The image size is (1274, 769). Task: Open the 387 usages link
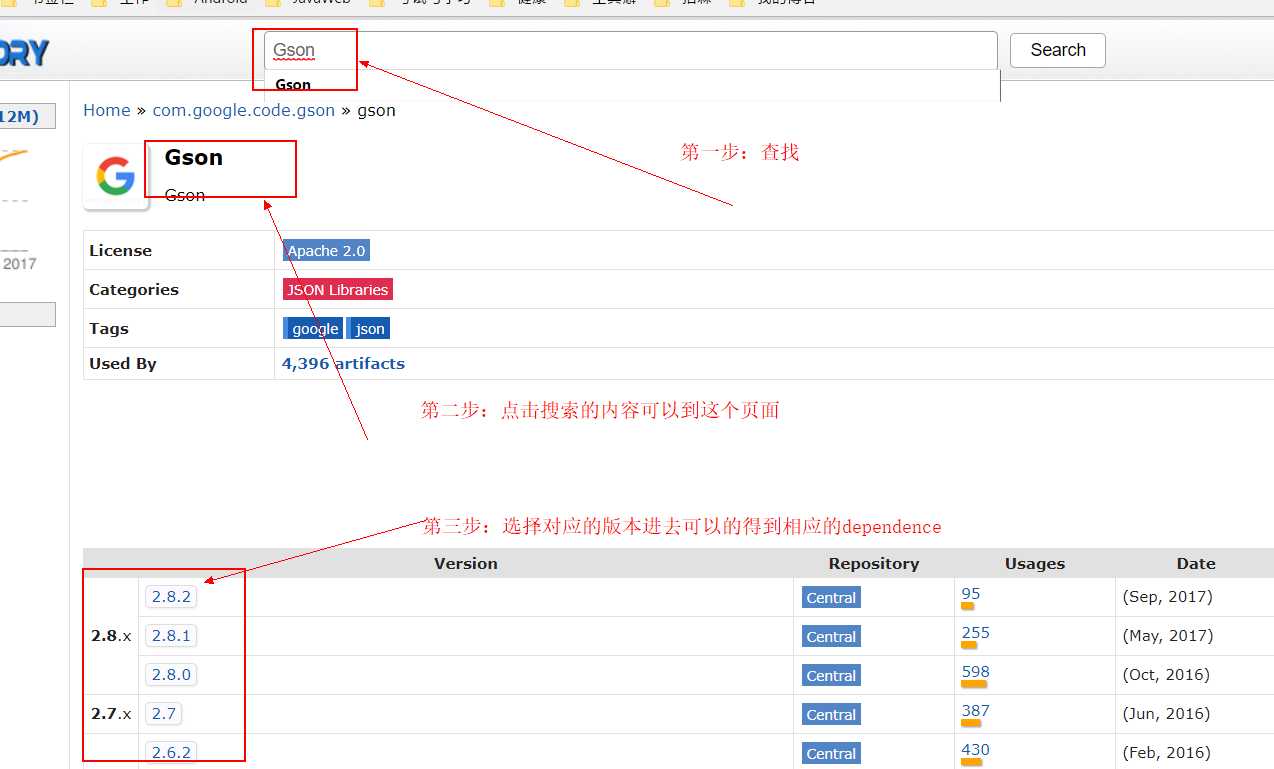975,711
